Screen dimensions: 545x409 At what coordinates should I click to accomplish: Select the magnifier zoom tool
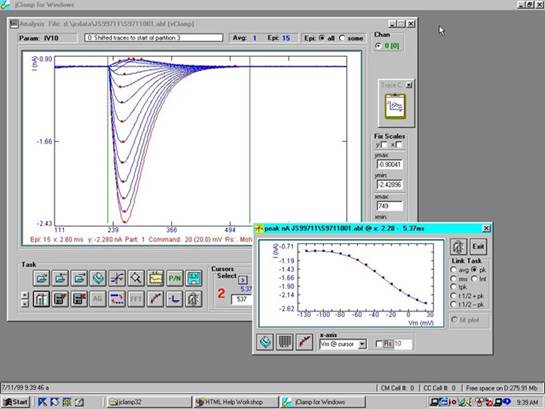(136, 278)
